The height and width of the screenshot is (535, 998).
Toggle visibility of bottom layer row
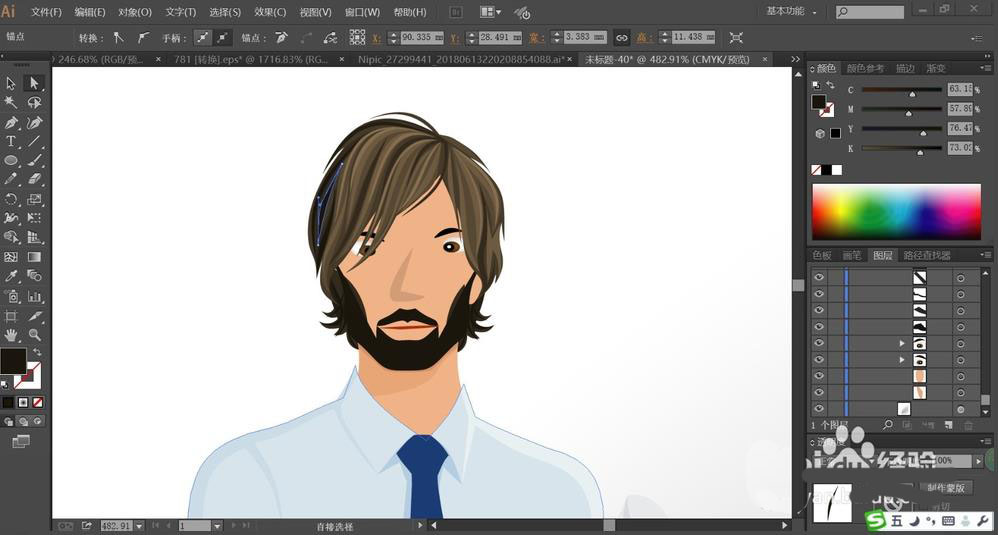tap(819, 408)
